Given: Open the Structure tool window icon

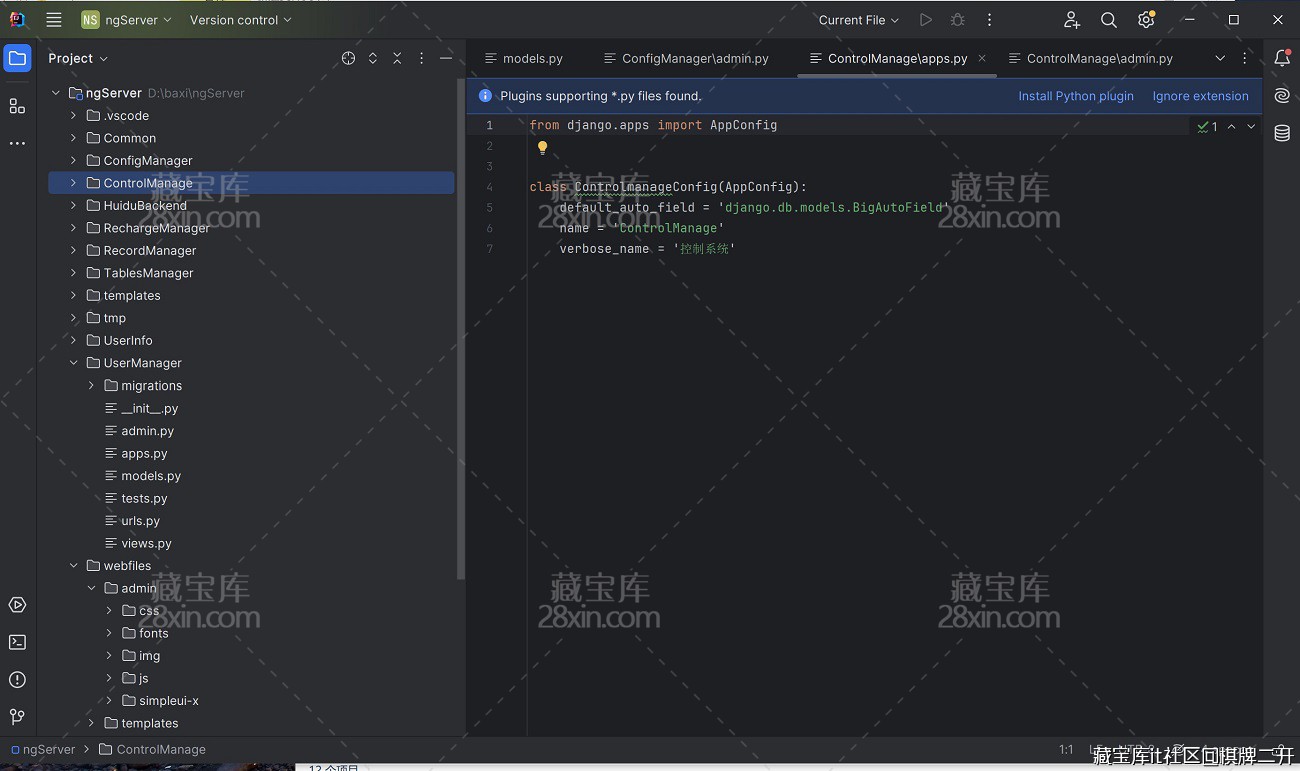Looking at the screenshot, I should [x=17, y=106].
